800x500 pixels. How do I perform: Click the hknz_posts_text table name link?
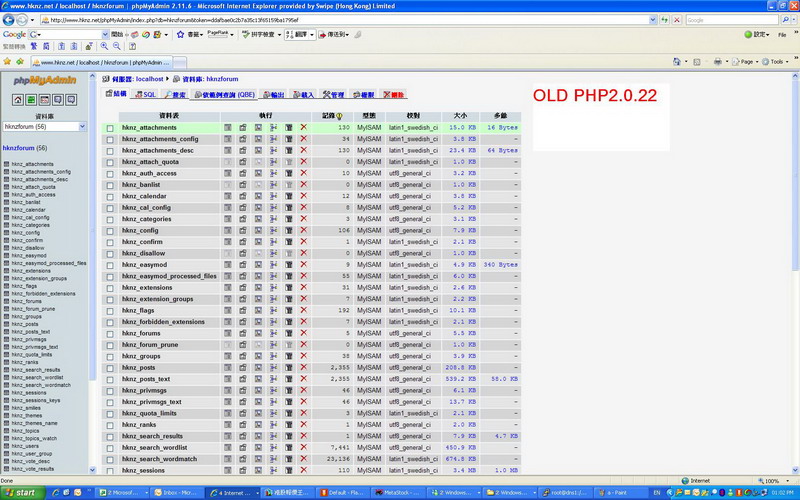point(152,378)
